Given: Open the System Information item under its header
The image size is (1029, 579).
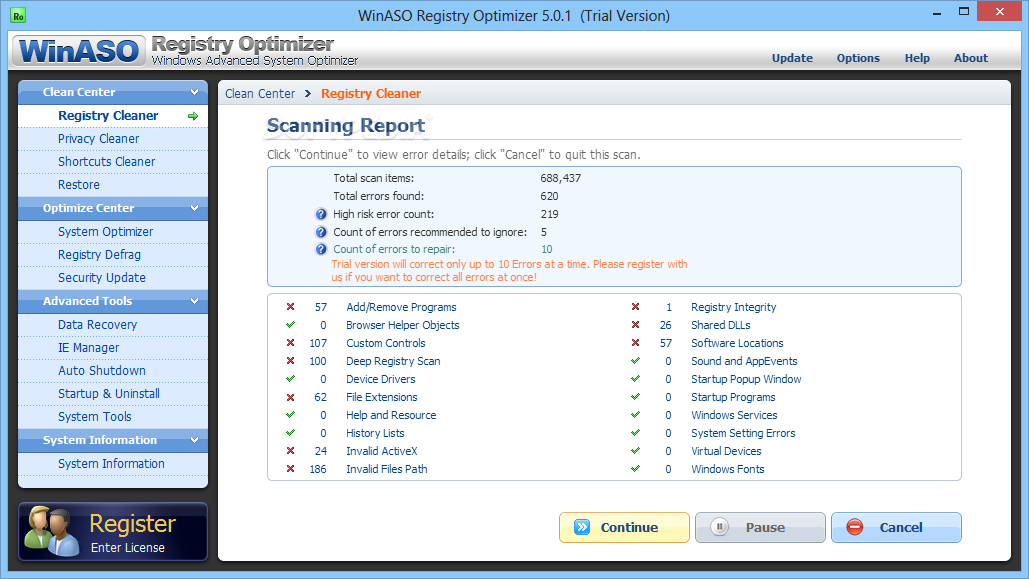Looking at the screenshot, I should 113,463.
